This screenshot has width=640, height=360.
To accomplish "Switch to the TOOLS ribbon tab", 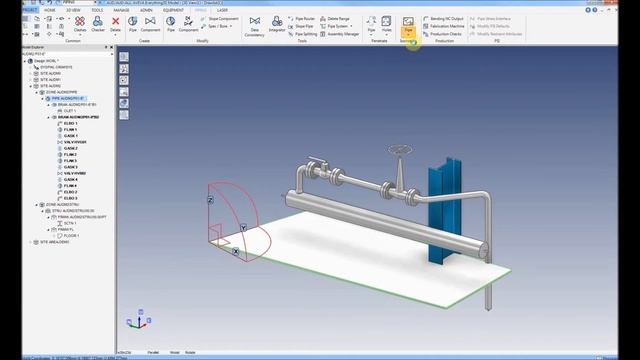I will pos(97,10).
